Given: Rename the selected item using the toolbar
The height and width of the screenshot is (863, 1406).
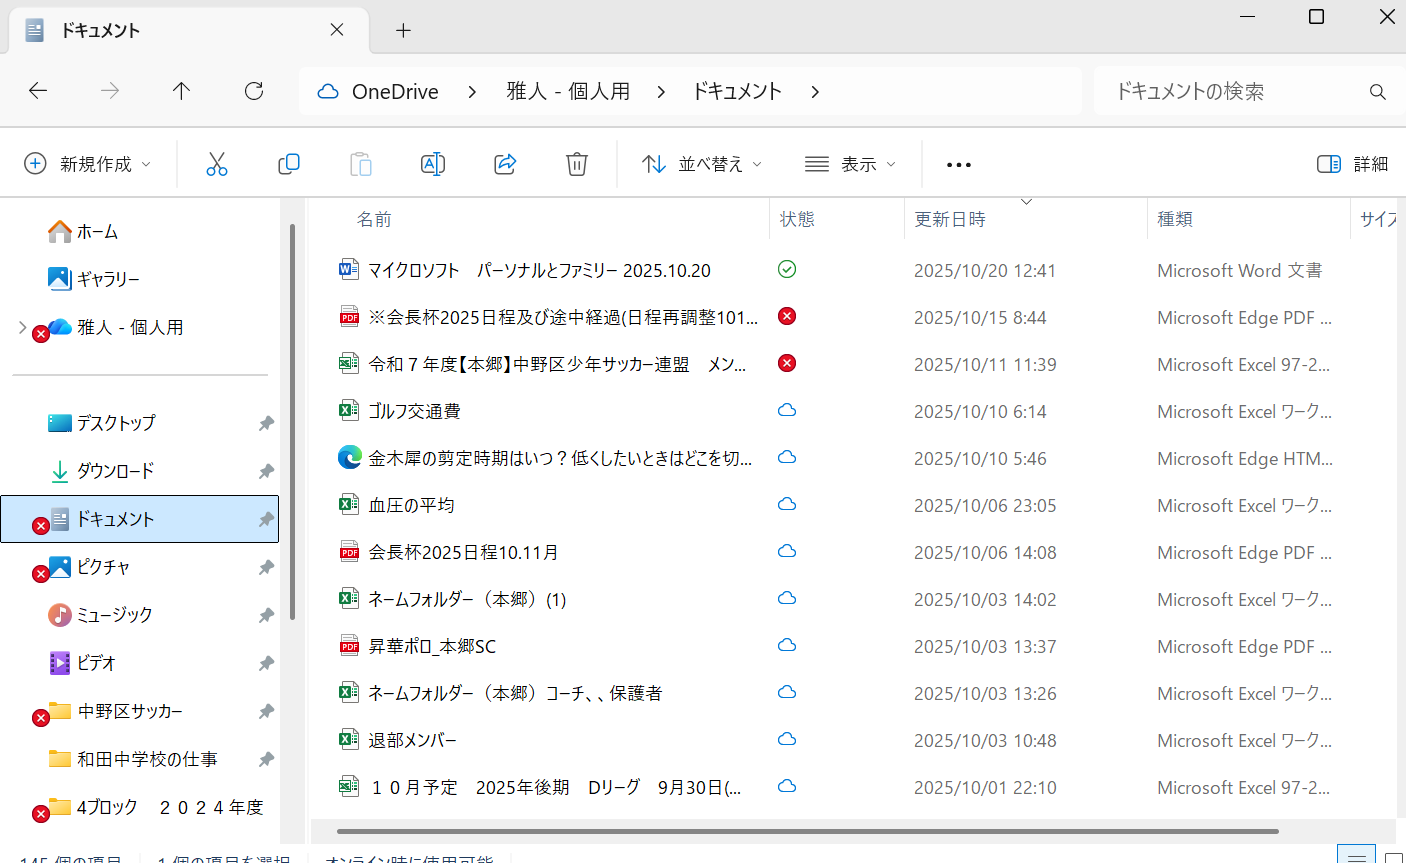Looking at the screenshot, I should coord(433,164).
